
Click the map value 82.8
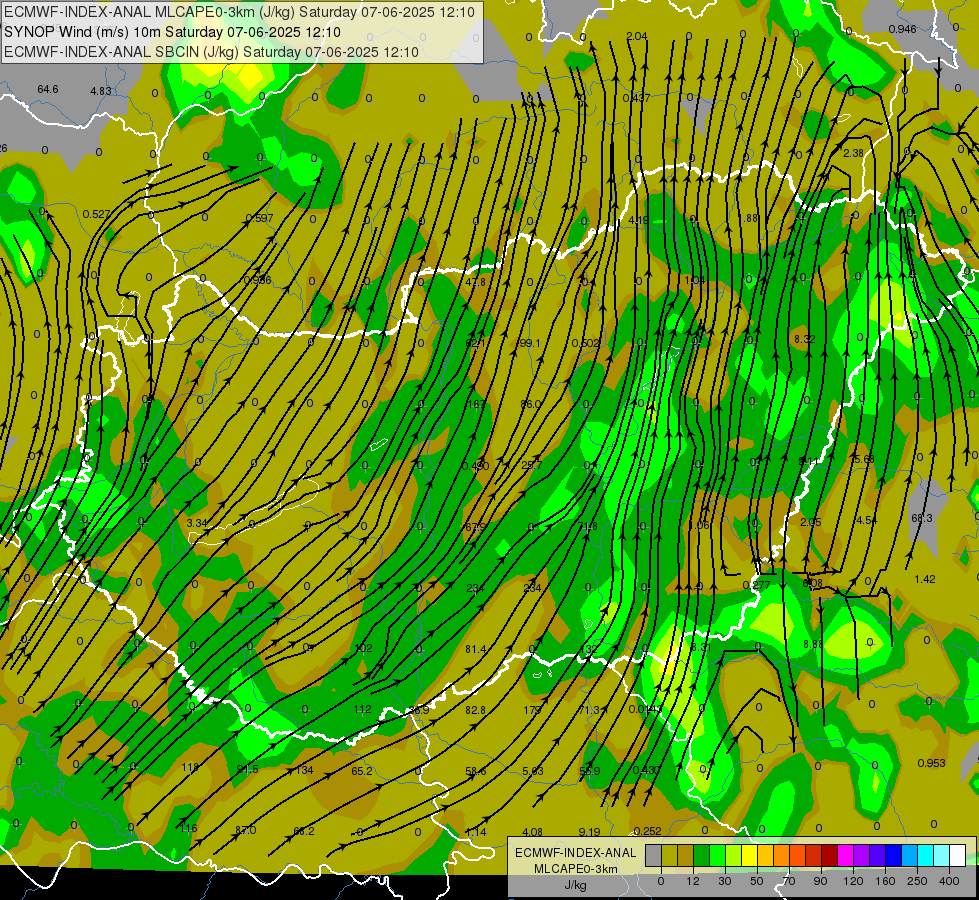(x=475, y=710)
